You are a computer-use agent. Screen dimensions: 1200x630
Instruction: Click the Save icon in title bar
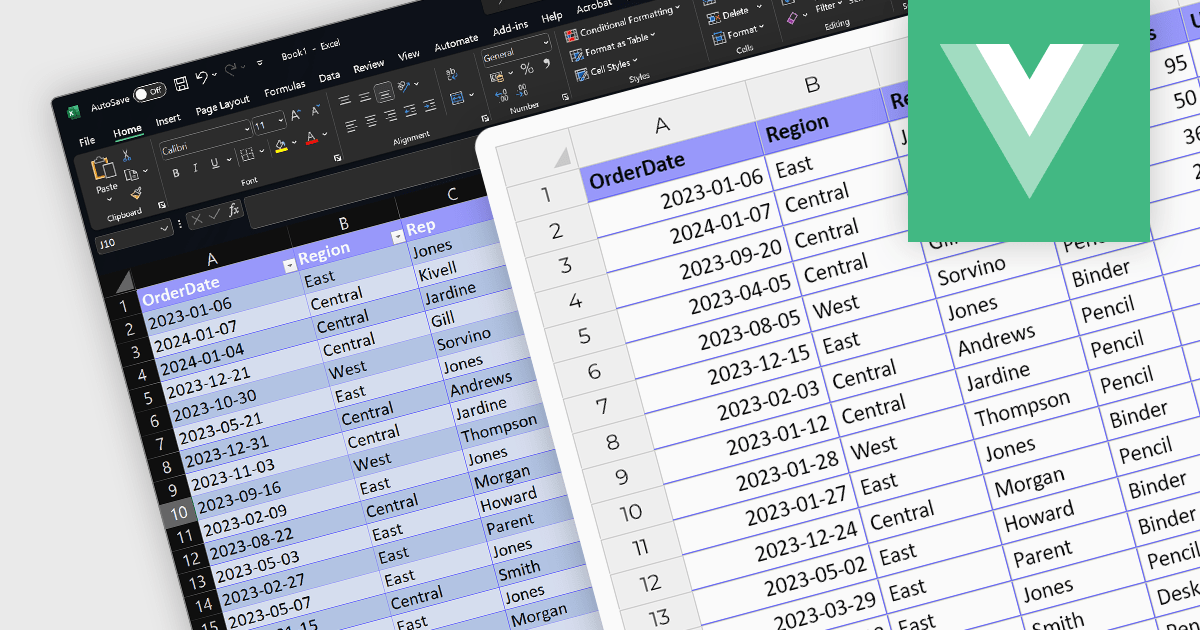click(x=181, y=84)
